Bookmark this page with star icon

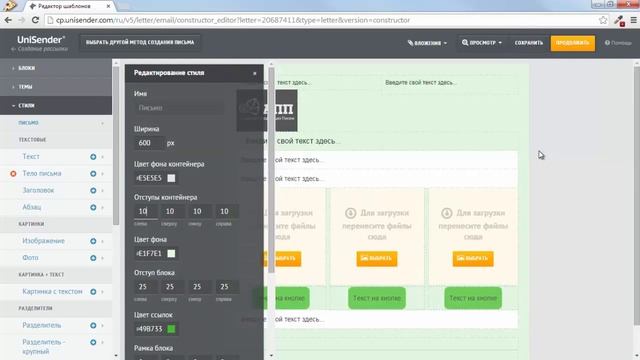point(603,20)
